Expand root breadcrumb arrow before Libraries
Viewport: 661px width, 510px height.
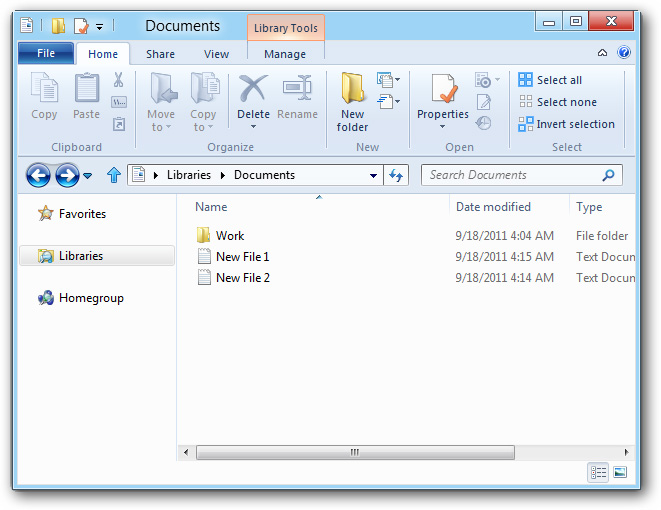tap(156, 175)
